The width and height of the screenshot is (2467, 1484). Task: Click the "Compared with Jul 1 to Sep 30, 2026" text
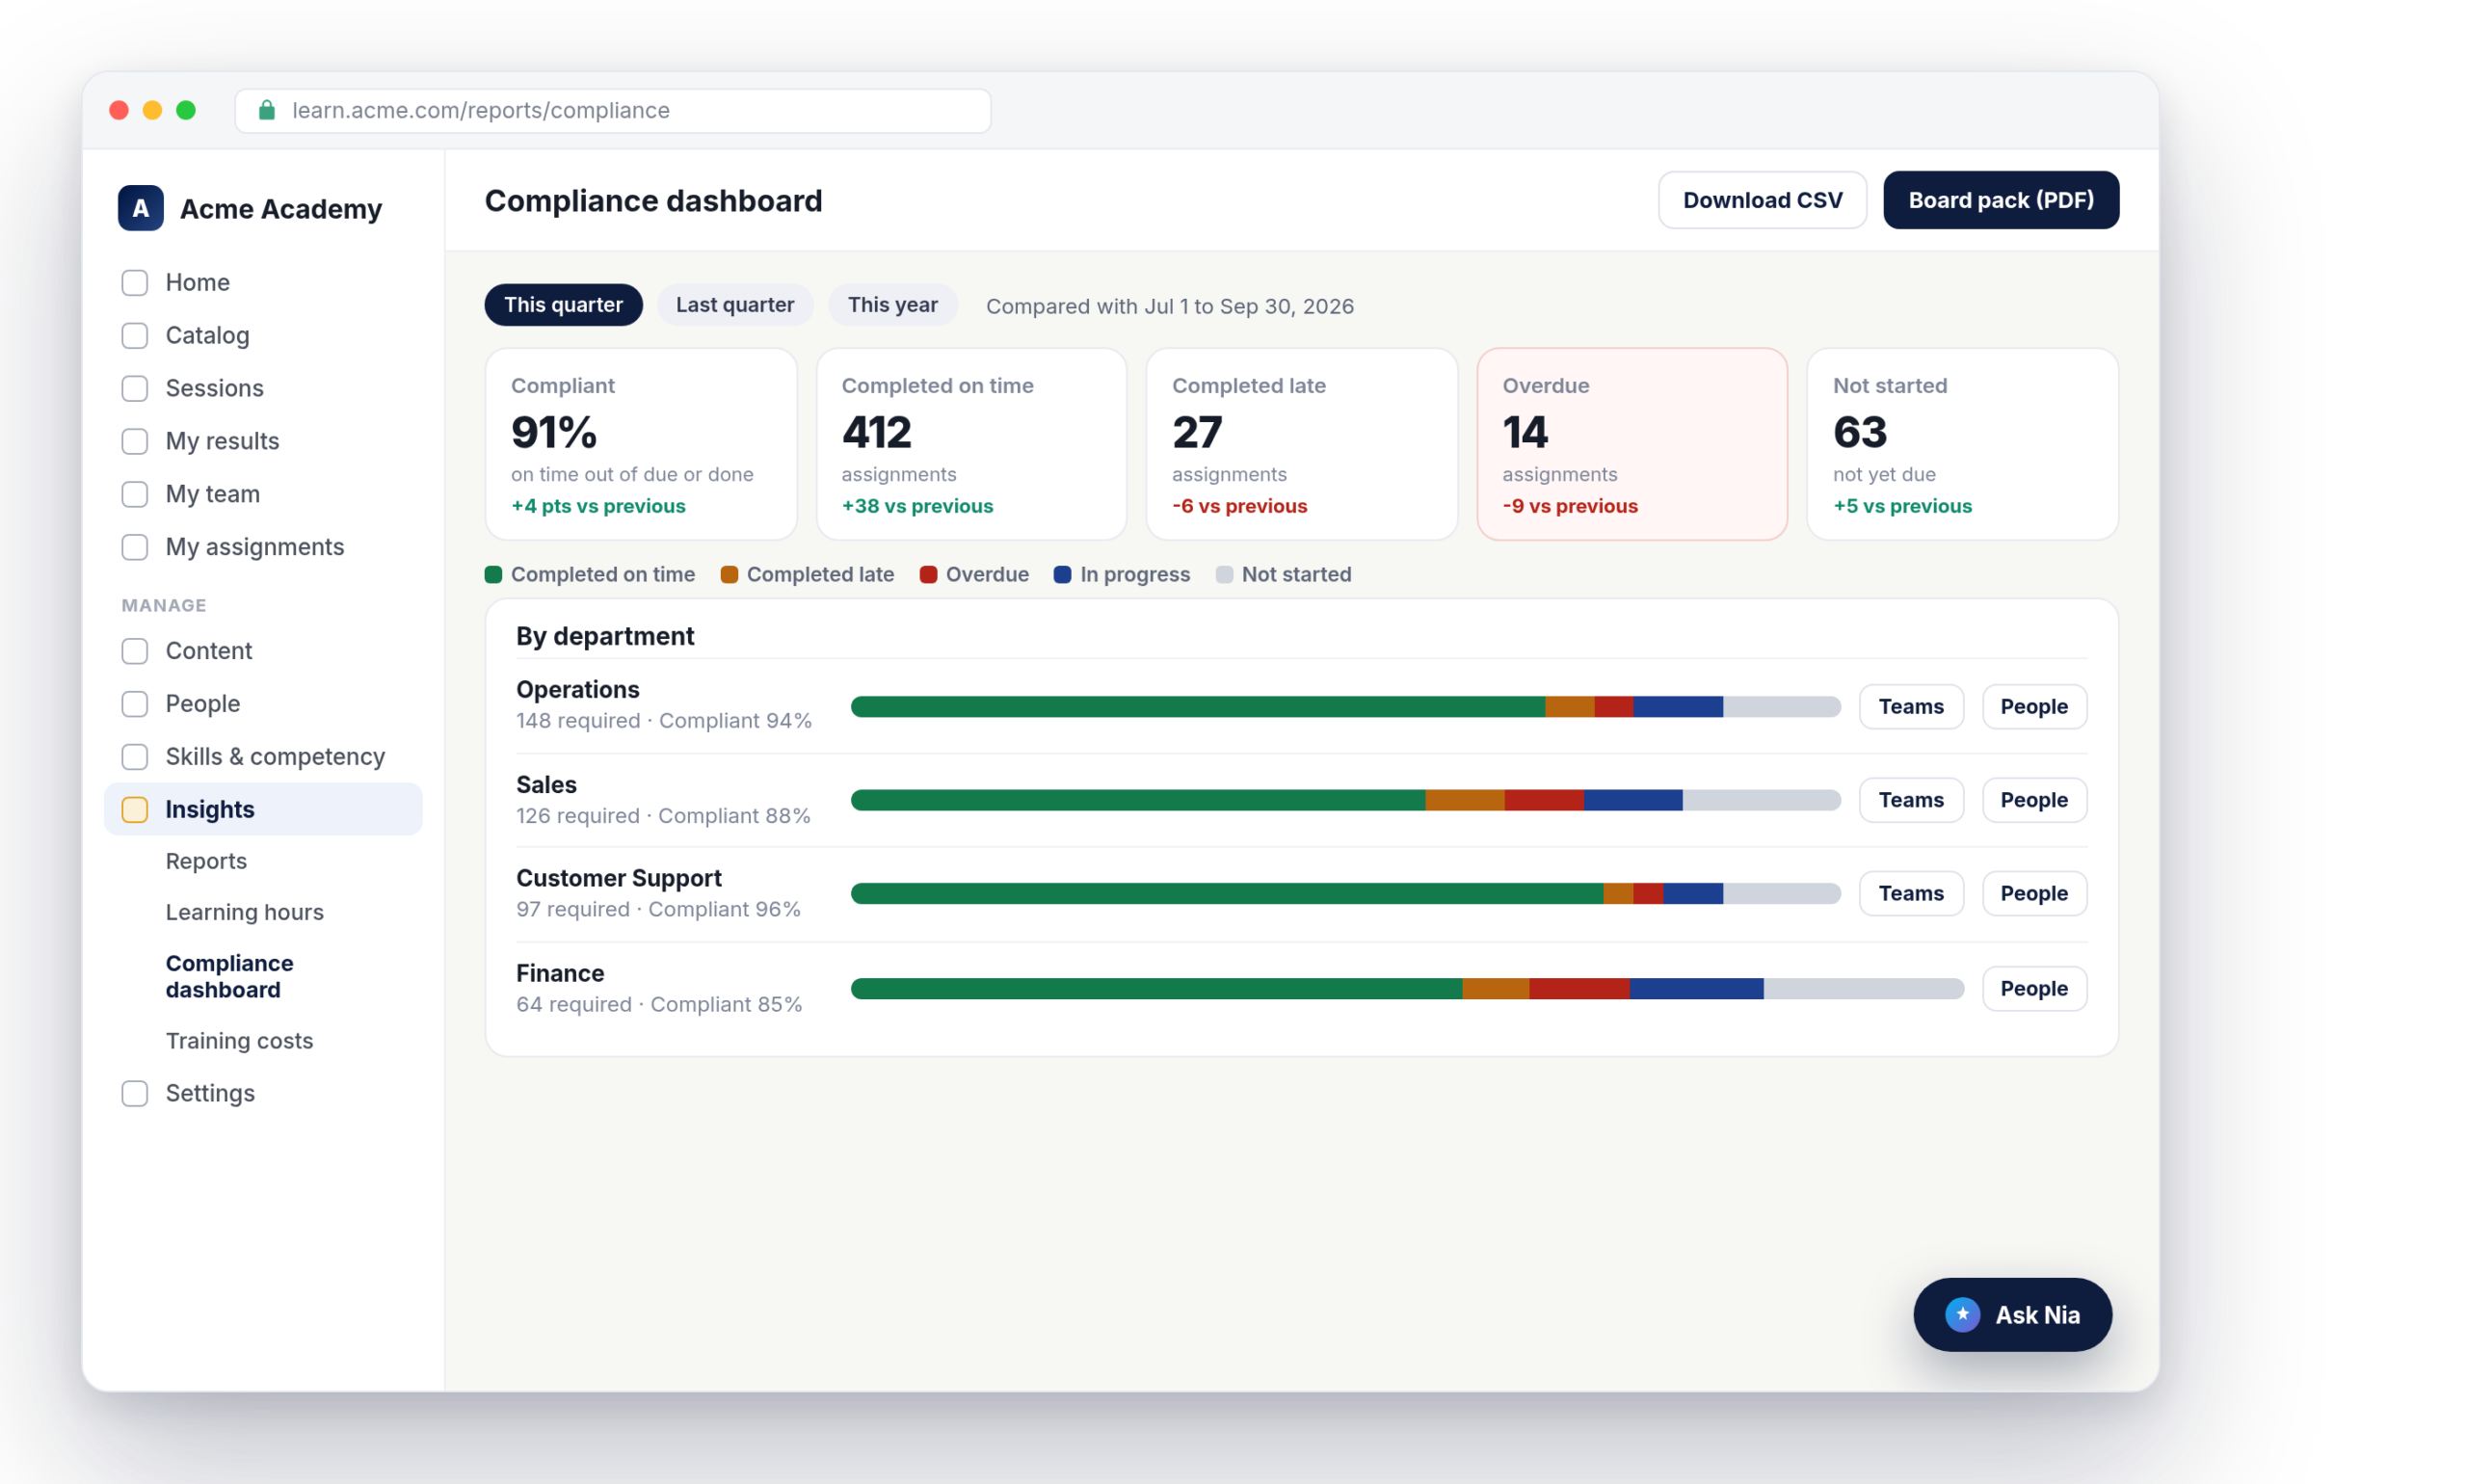click(1170, 306)
